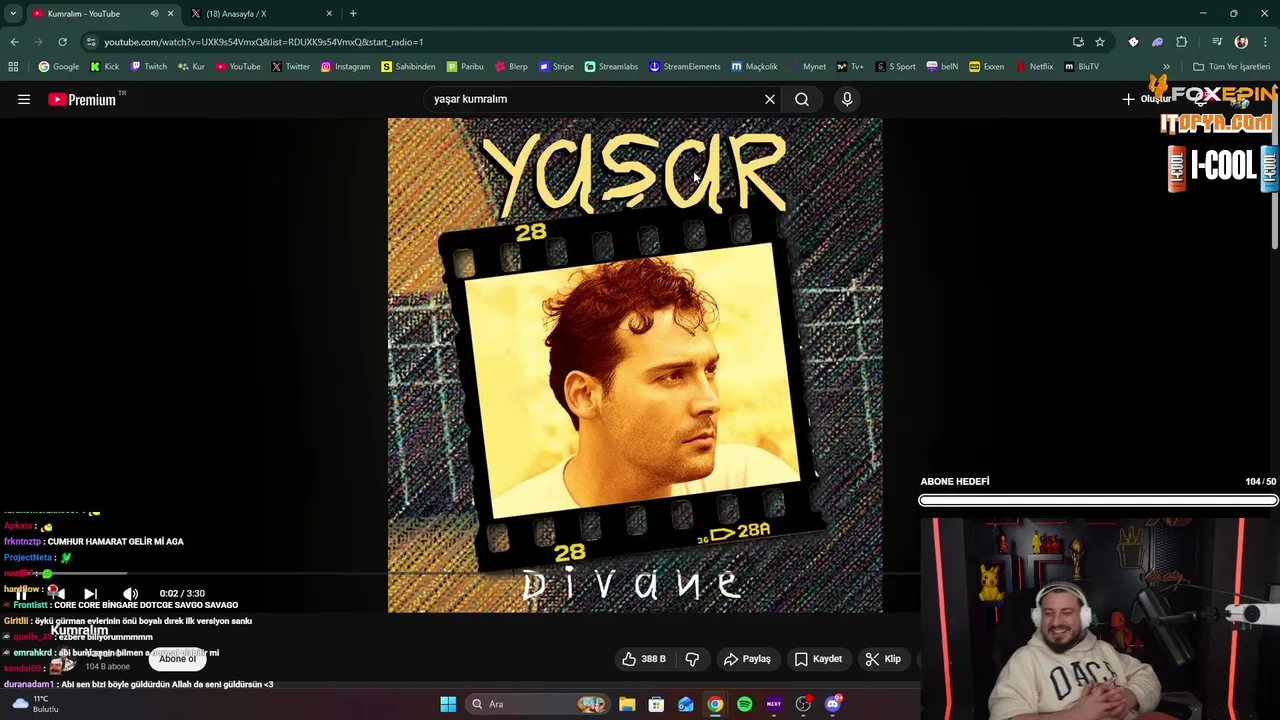Image resolution: width=1280 pixels, height=720 pixels.
Task: Open the apps grid in bookmarks bar
Action: [13, 67]
